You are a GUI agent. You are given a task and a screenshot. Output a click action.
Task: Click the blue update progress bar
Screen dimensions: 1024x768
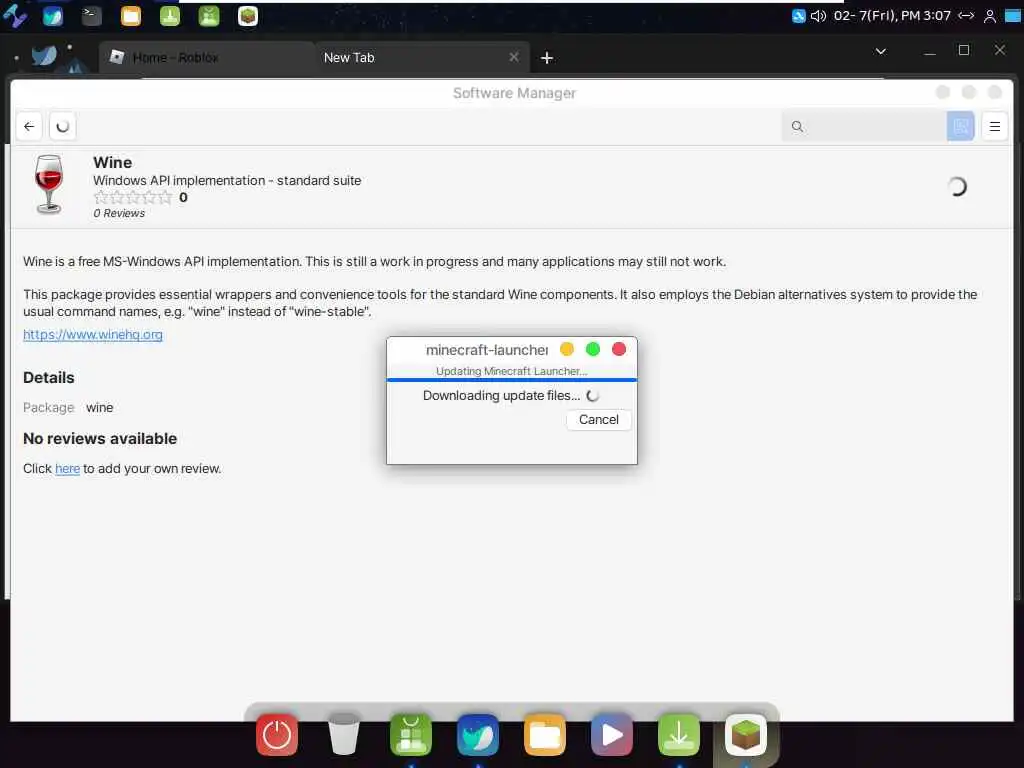(x=511, y=379)
